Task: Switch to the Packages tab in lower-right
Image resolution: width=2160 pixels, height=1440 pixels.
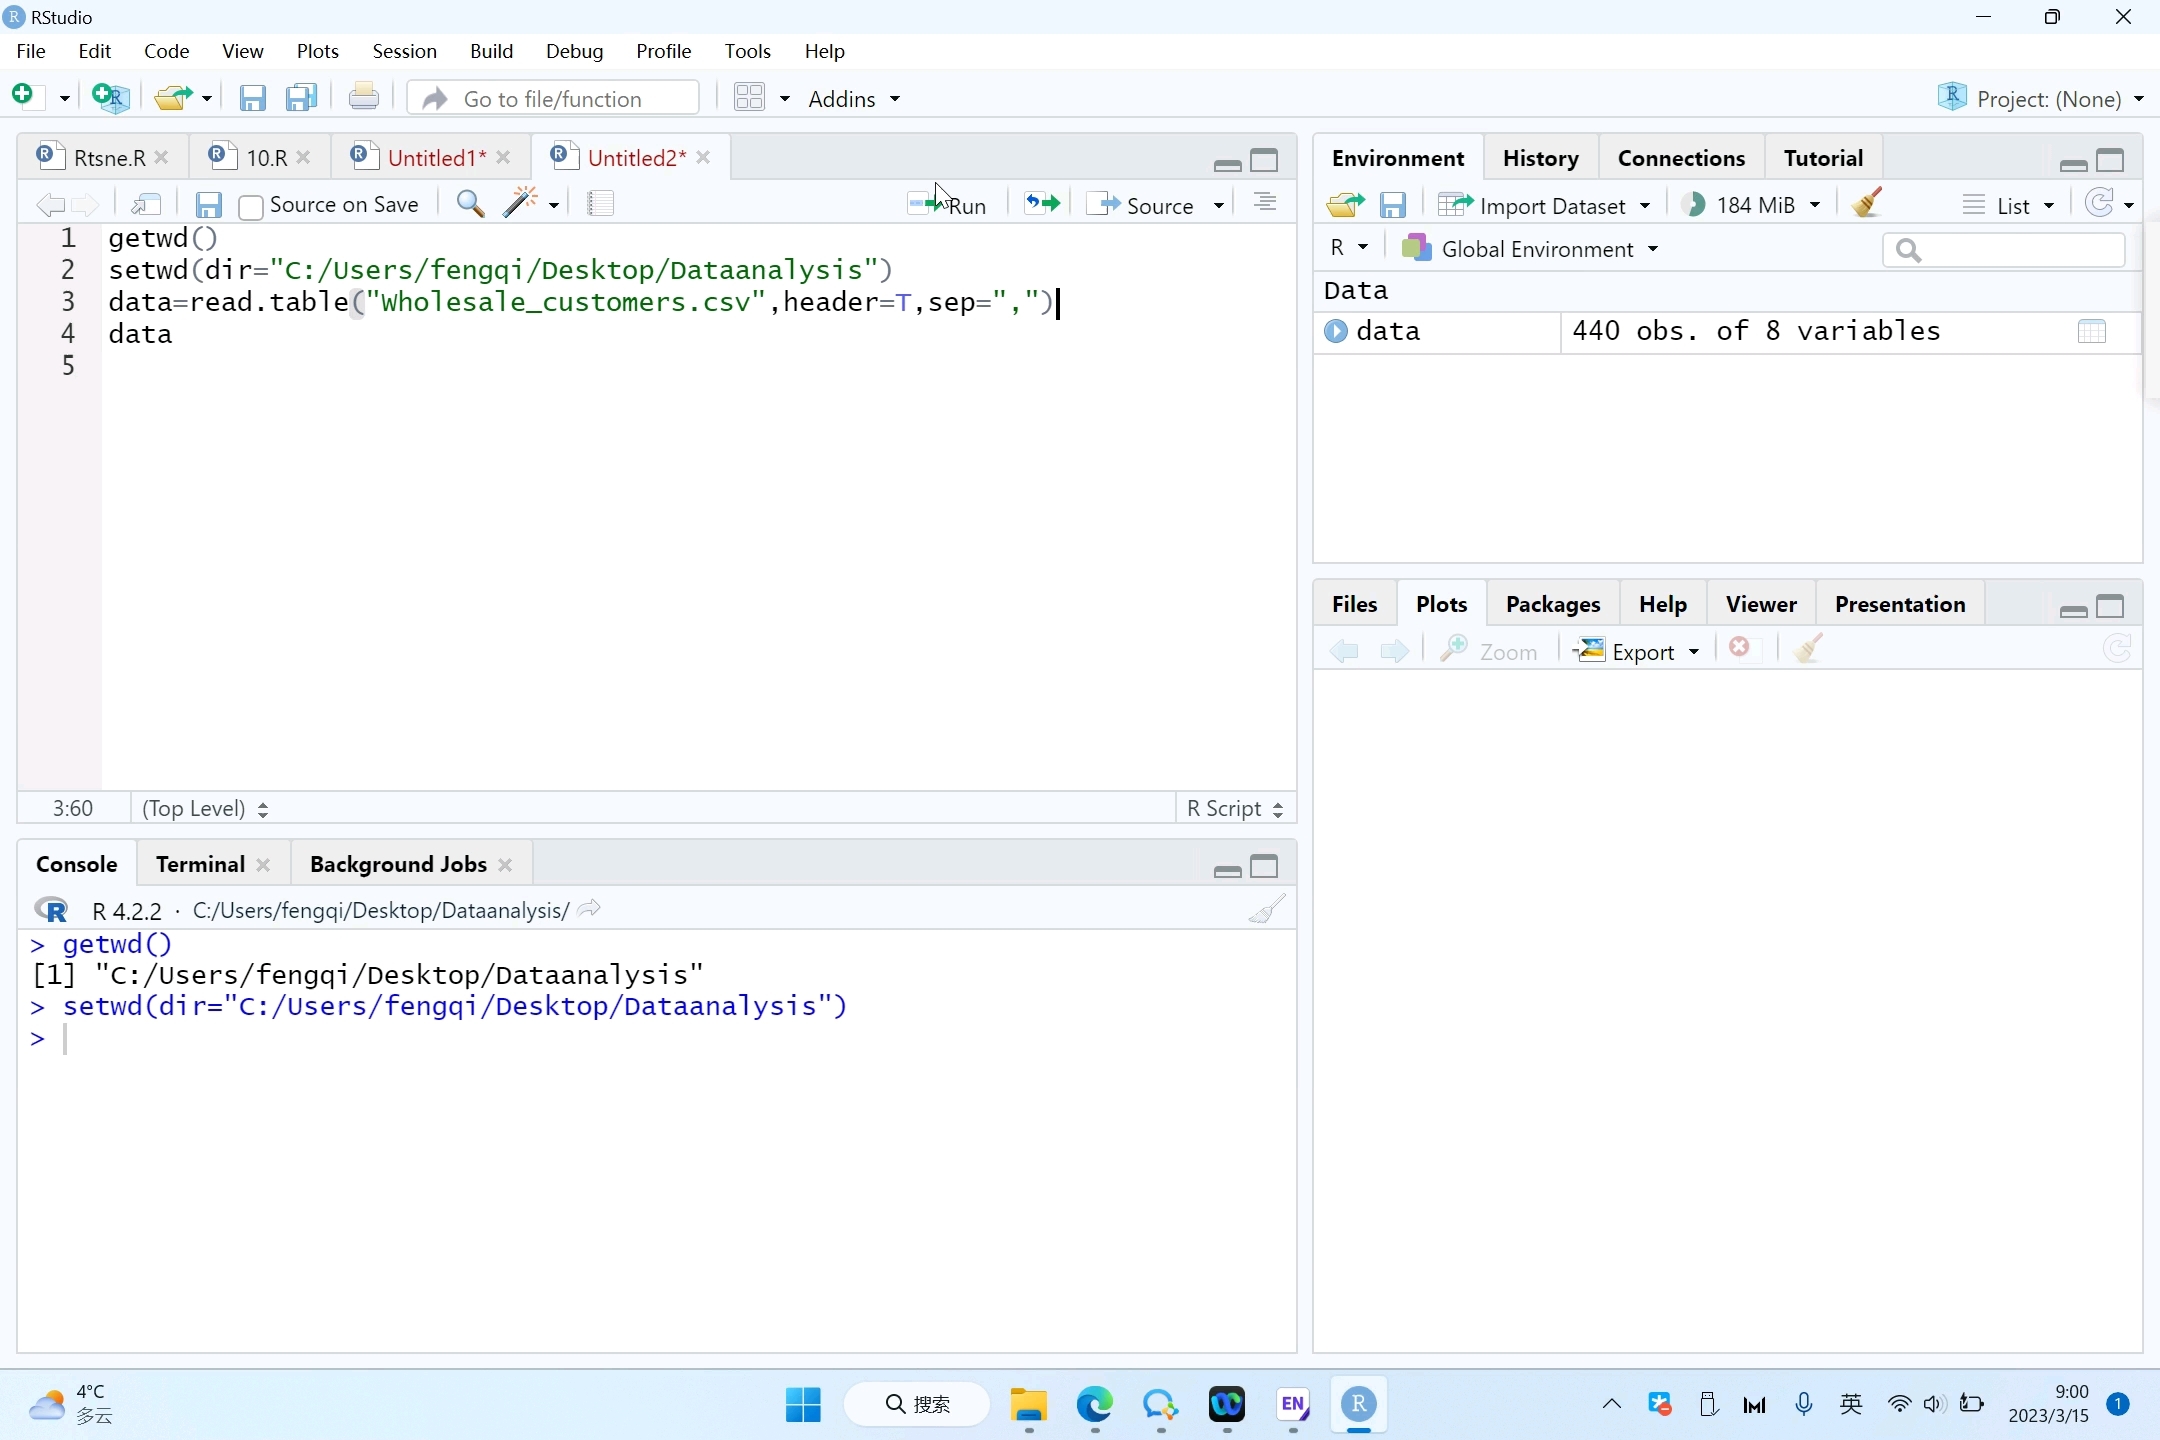Action: click(1554, 603)
